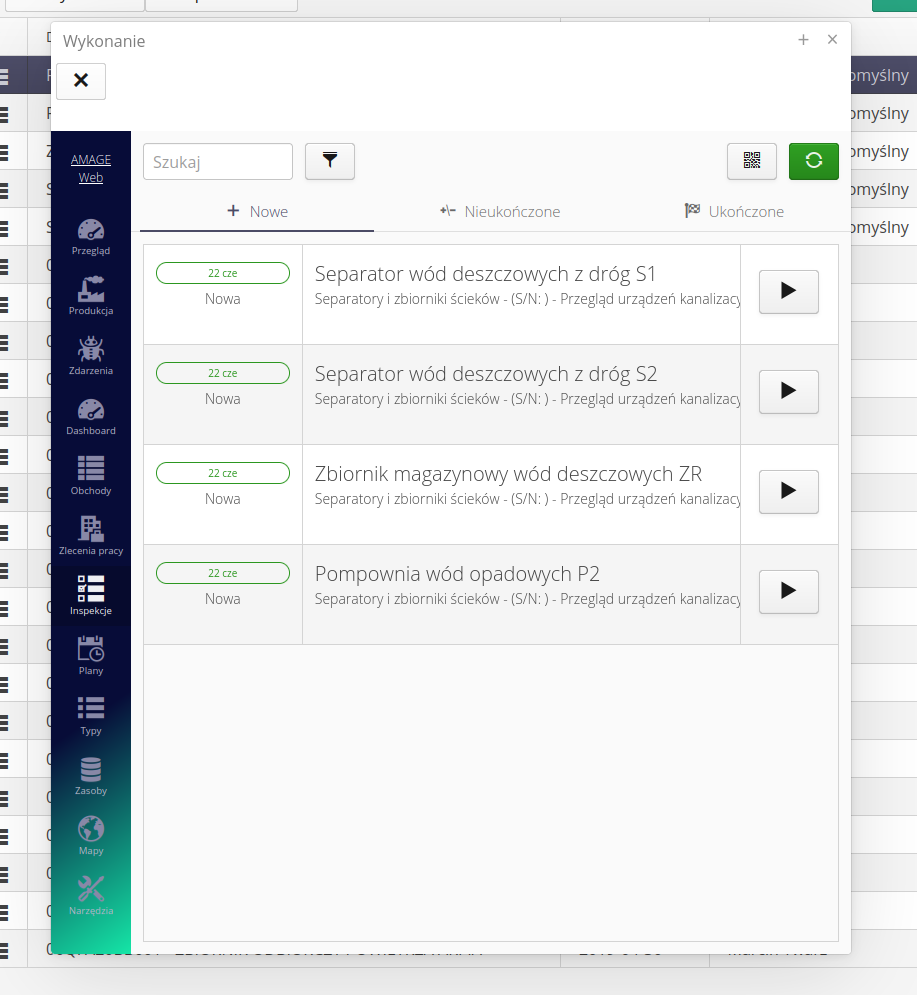This screenshot has width=917, height=995.
Task: Click the green refresh button
Action: (814, 161)
